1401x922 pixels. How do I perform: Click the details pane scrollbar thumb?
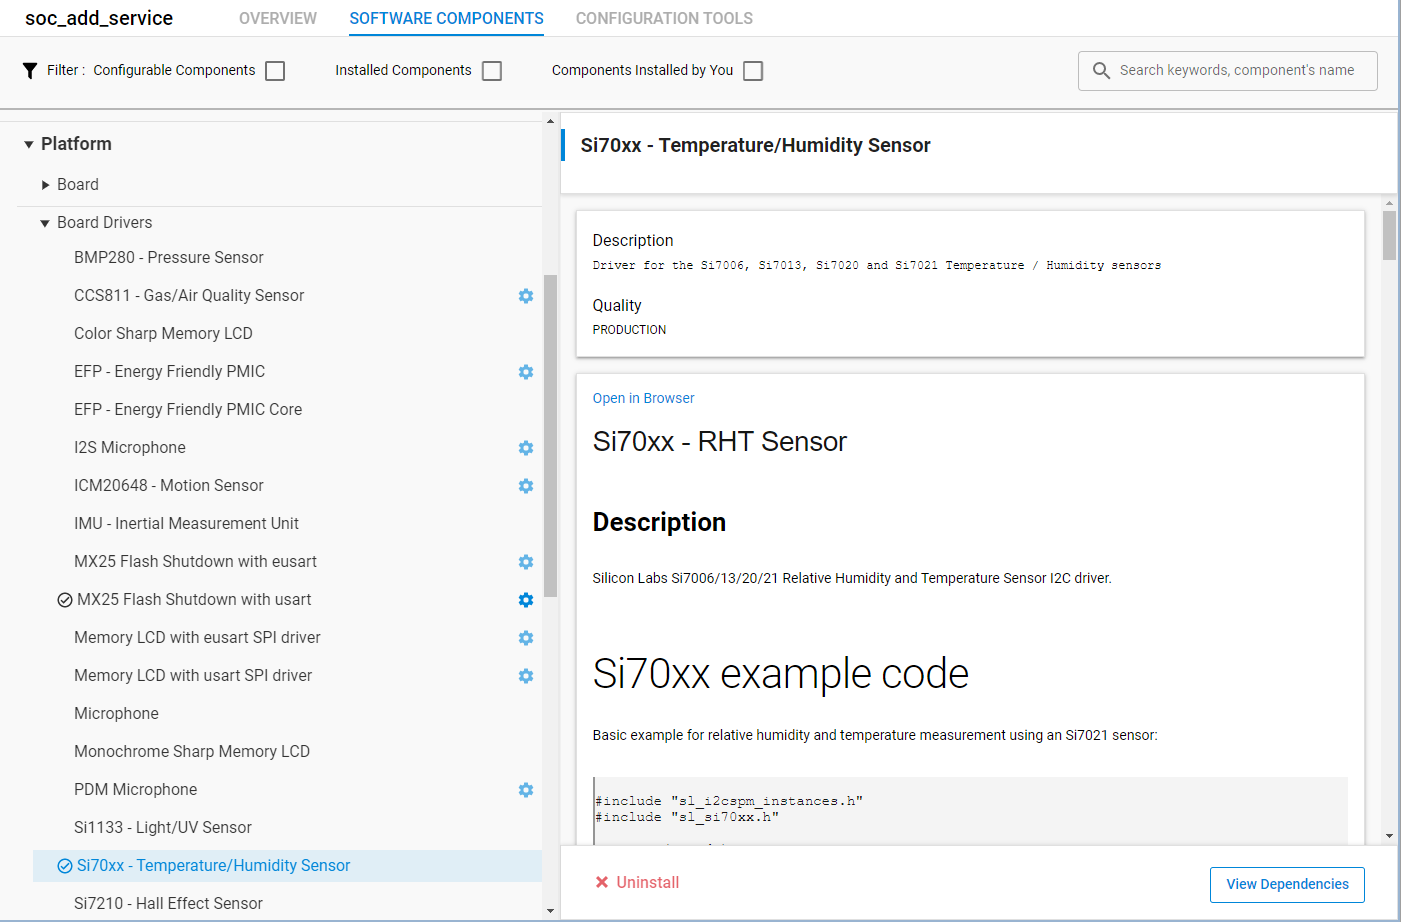tap(1389, 235)
